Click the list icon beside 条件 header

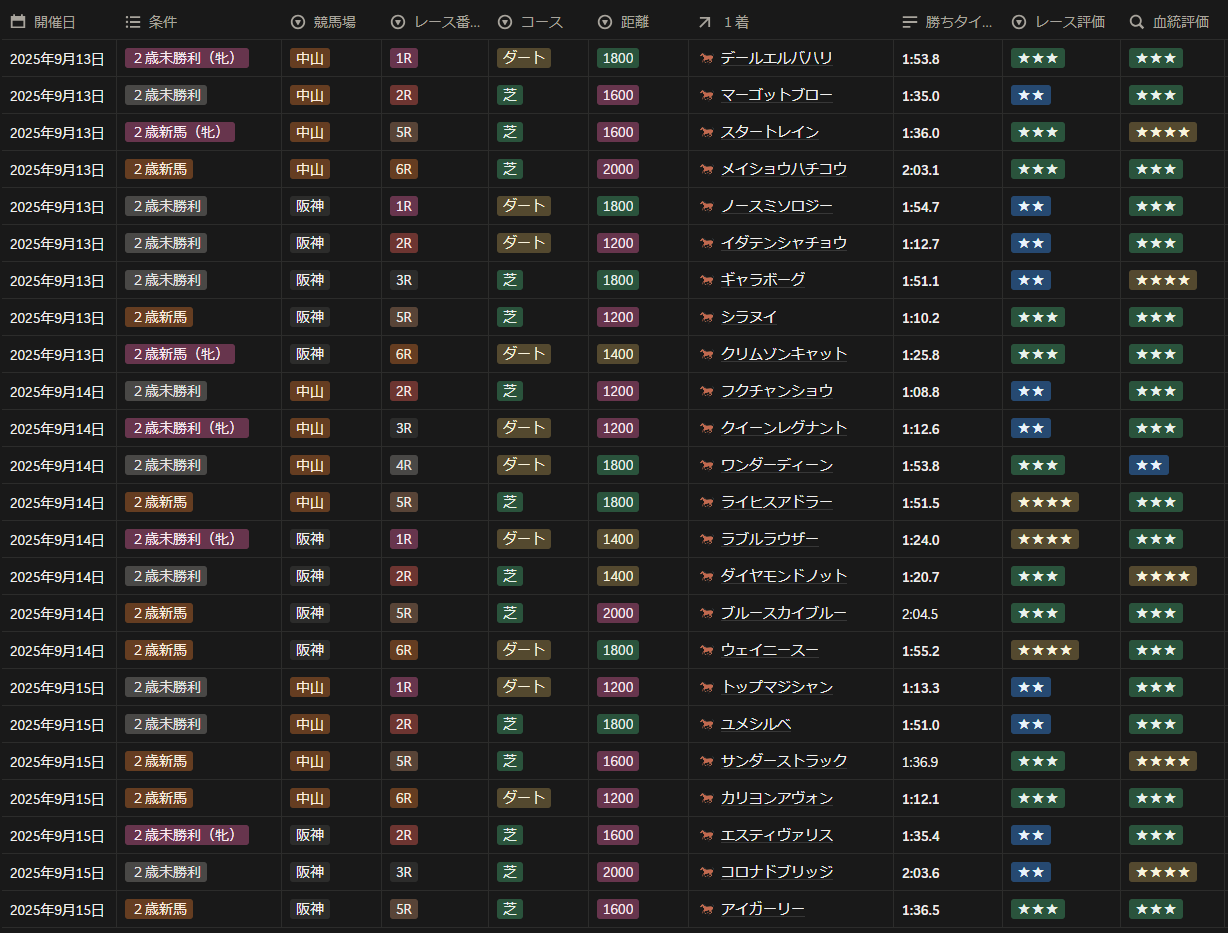133,21
